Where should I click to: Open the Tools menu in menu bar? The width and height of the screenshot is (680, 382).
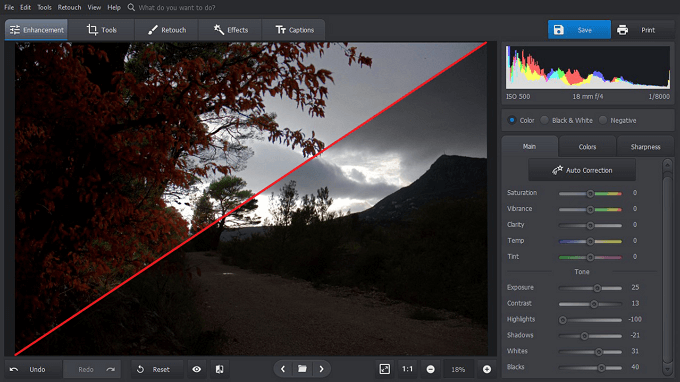[x=44, y=7]
